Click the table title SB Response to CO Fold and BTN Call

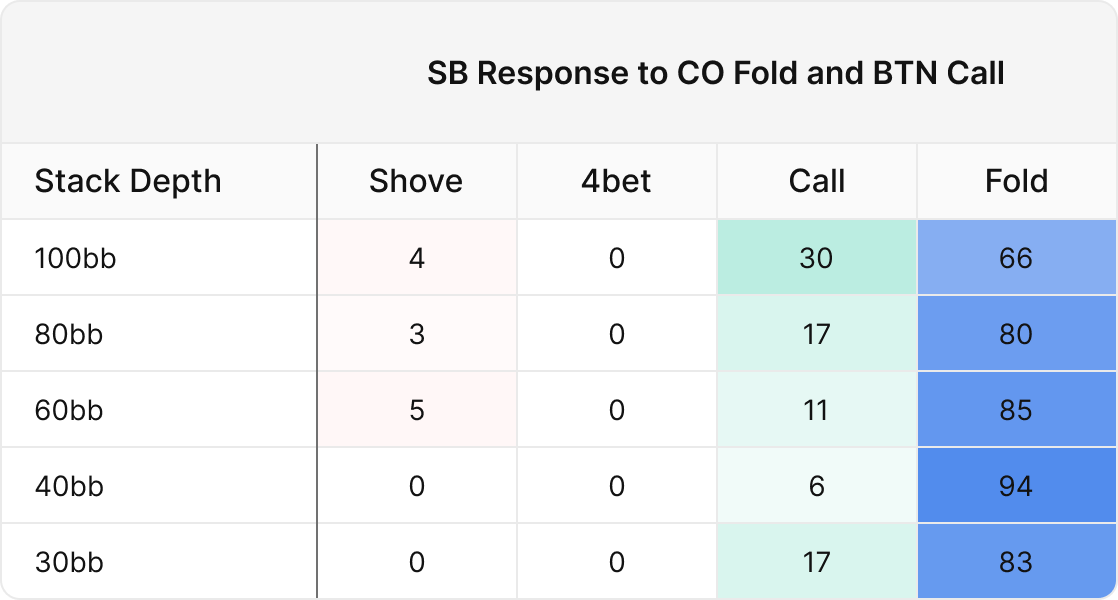point(716,74)
